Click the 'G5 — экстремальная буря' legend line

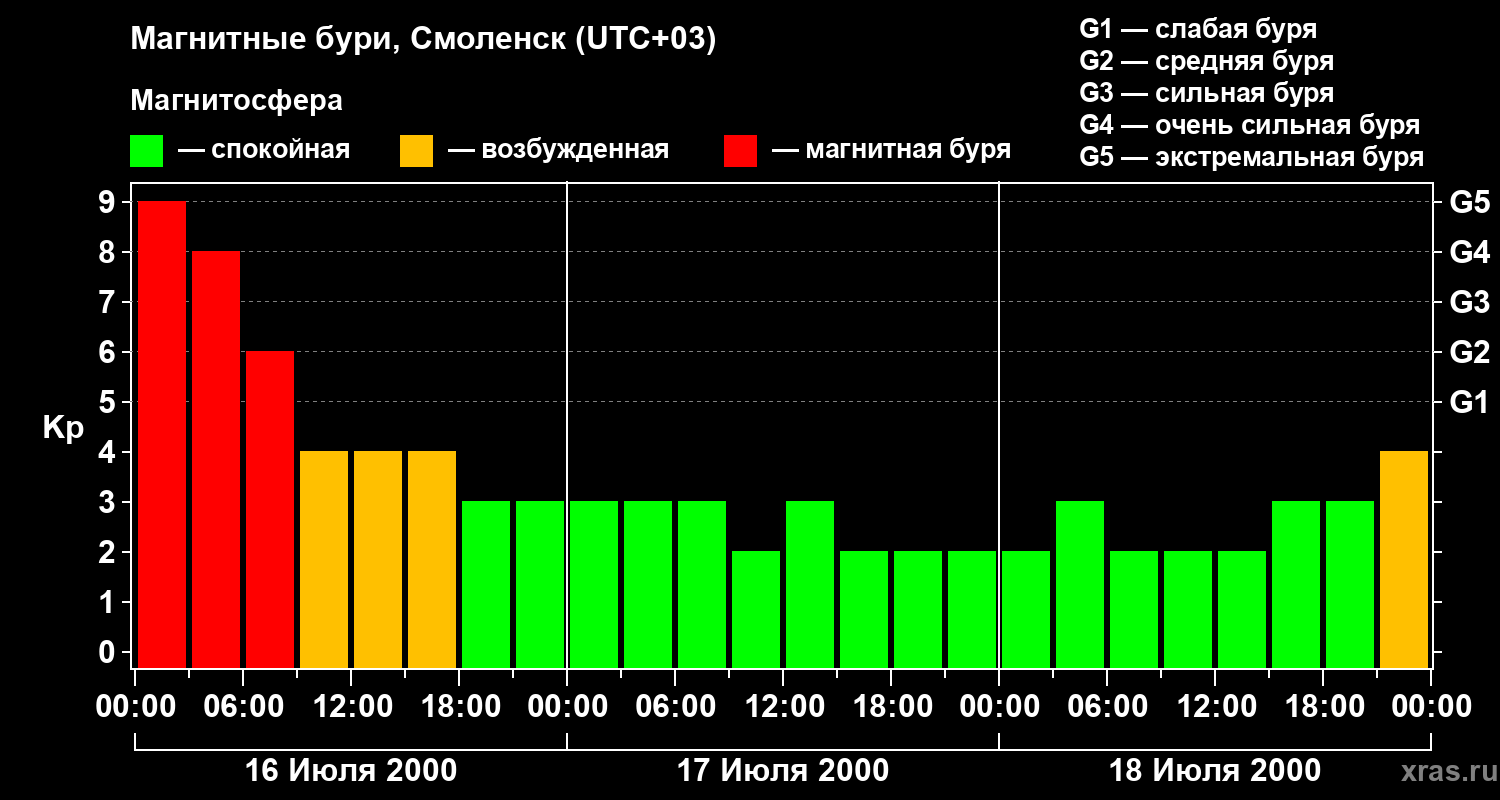coord(1251,157)
